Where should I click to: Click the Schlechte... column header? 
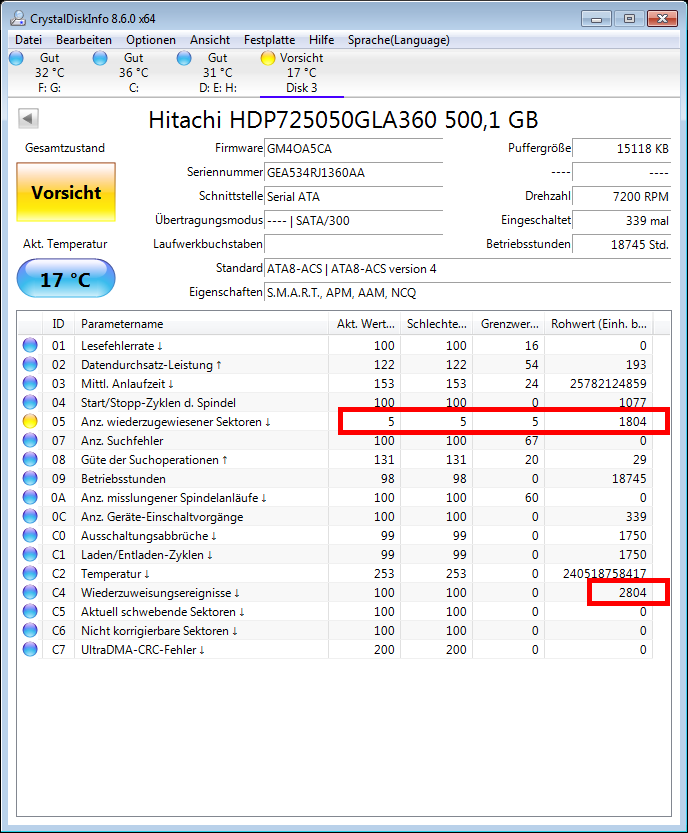437,324
